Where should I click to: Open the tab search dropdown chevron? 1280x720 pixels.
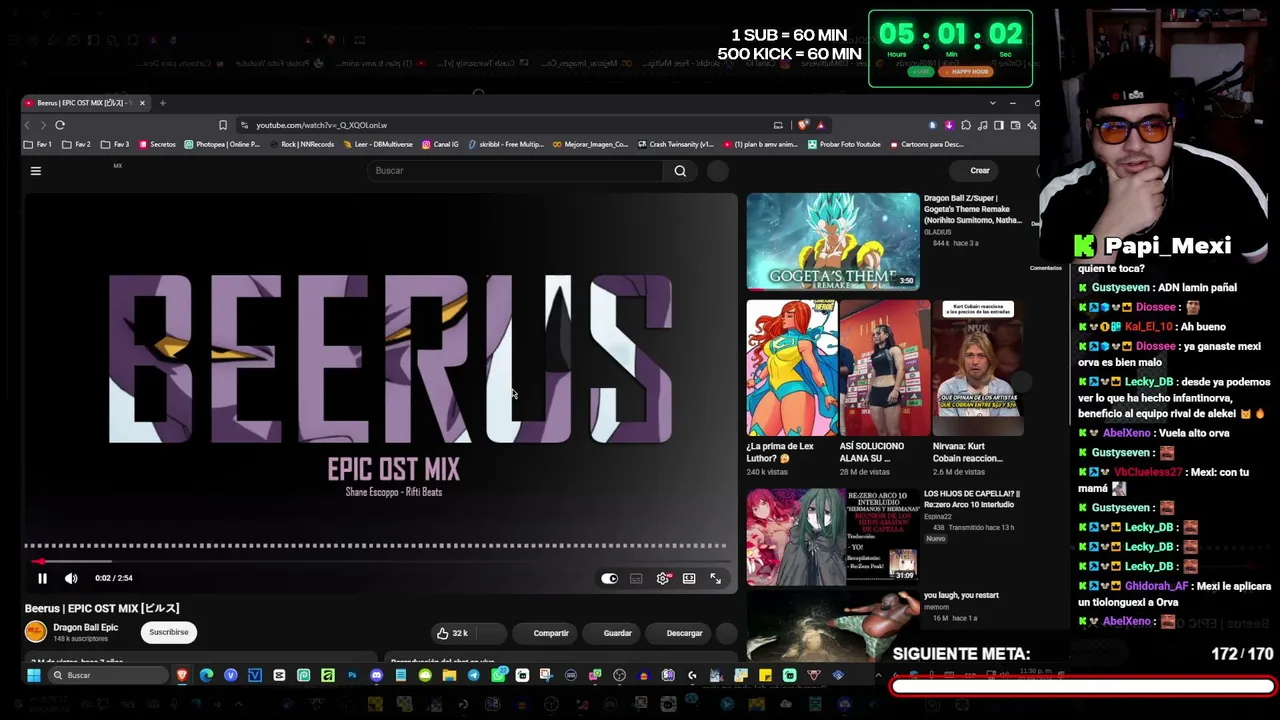(992, 103)
